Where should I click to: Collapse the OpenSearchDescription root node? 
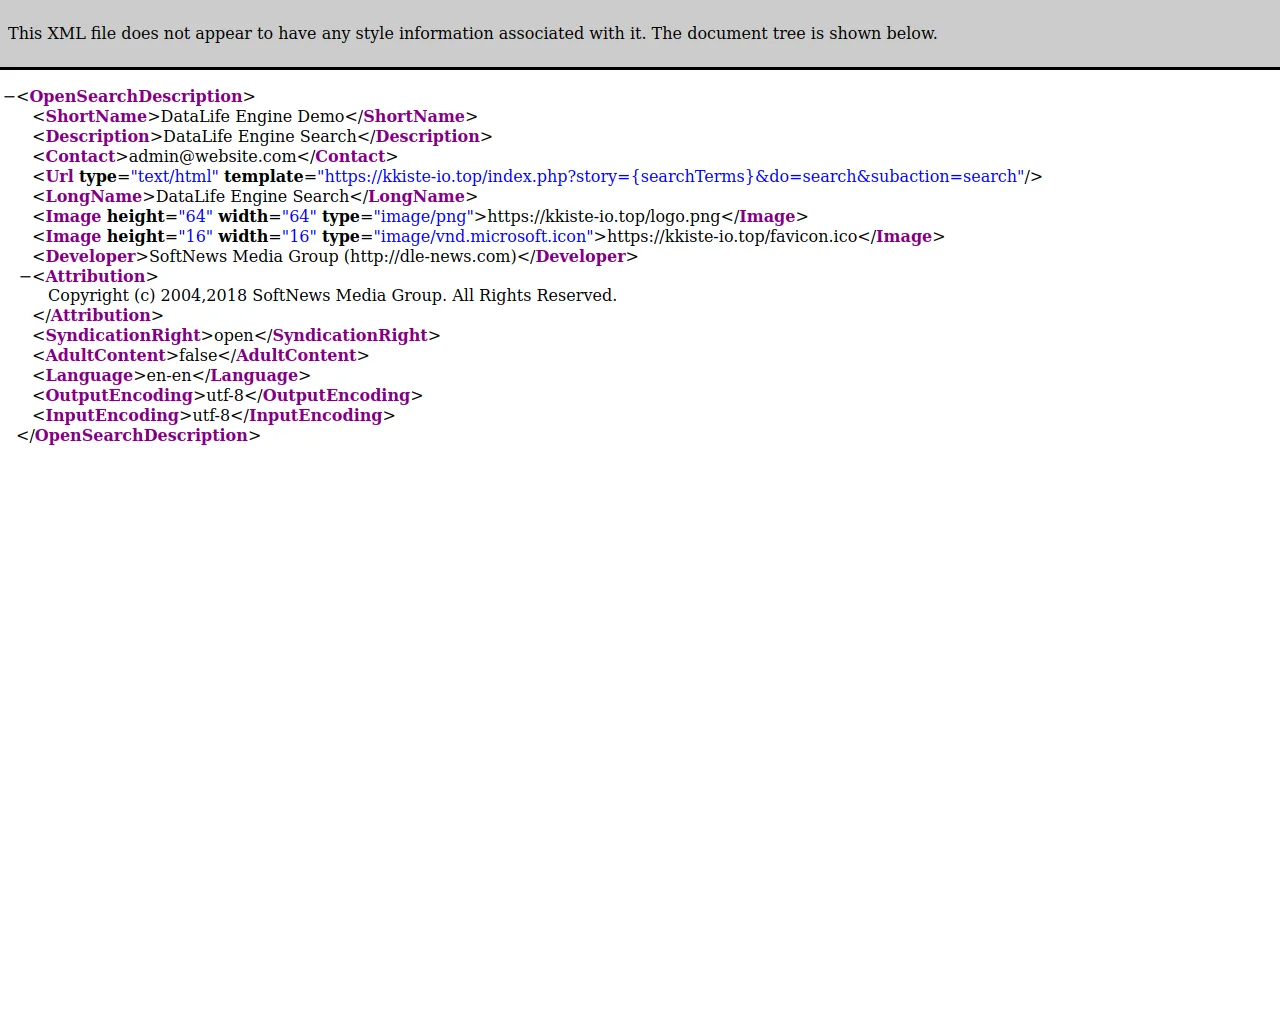(x=9, y=97)
